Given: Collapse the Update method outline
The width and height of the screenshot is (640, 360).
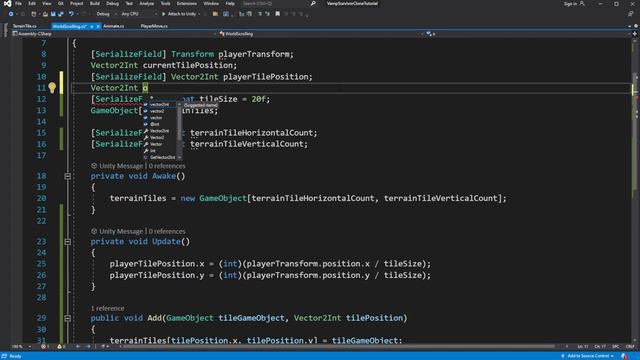Looking at the screenshot, I should pos(68,242).
